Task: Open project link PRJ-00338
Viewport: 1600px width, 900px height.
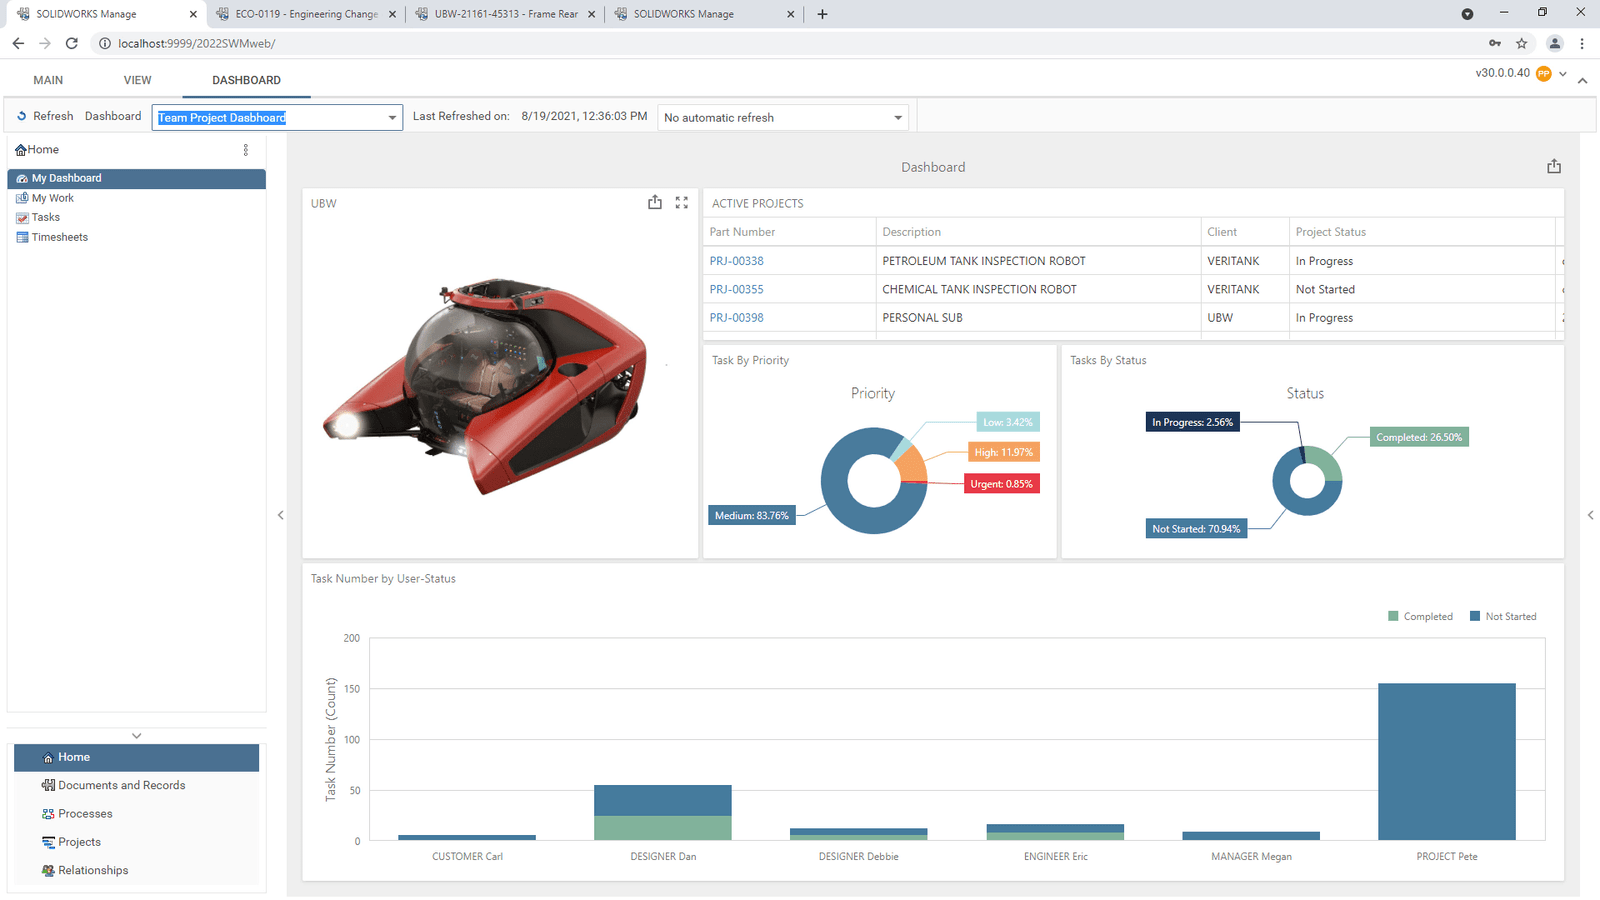Action: [736, 261]
